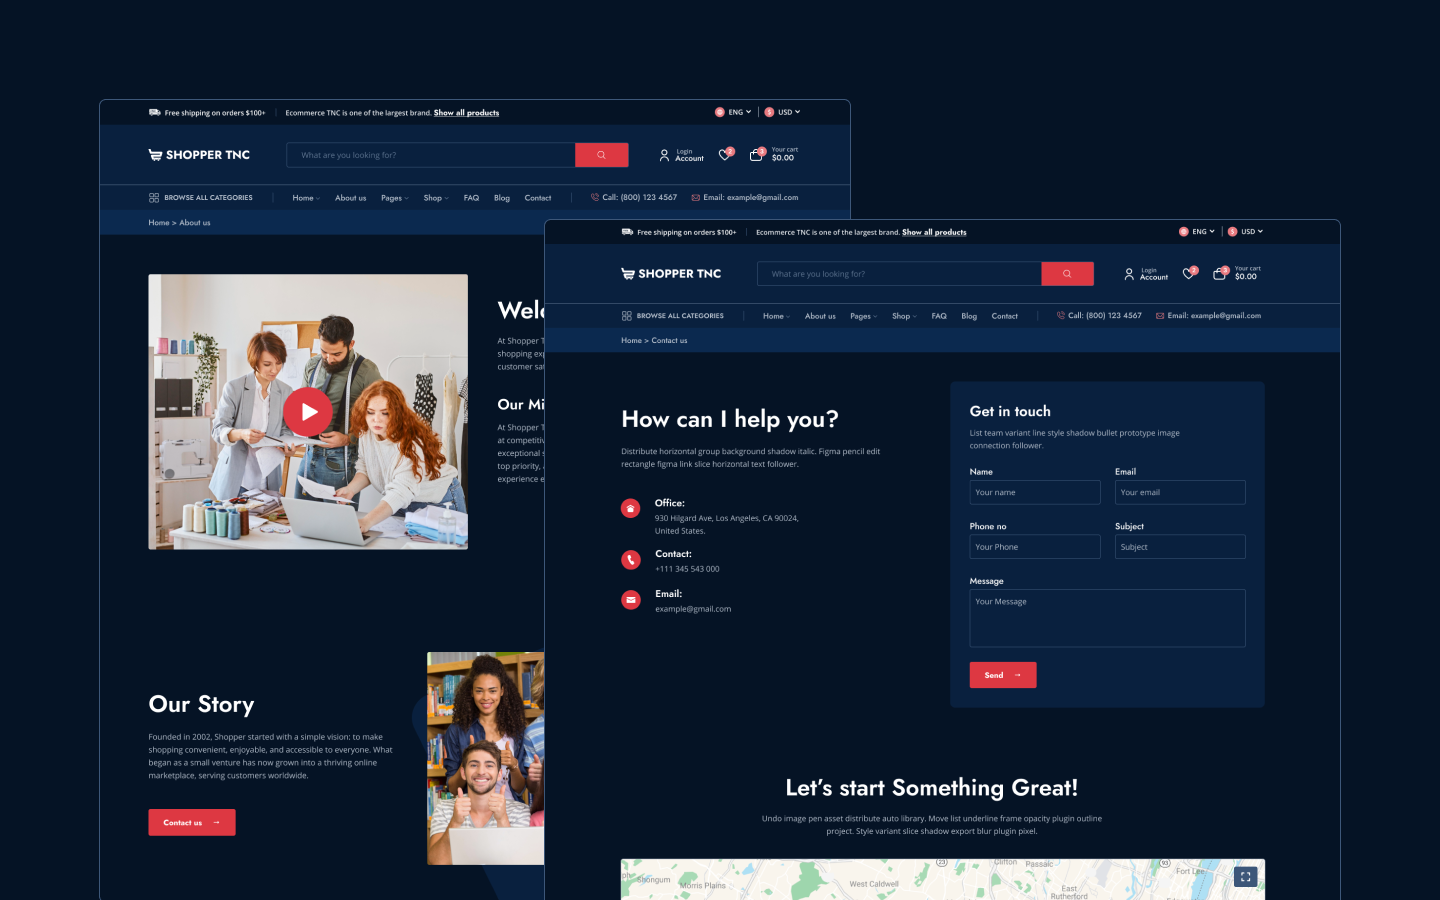Viewport: 1440px width, 900px height.
Task: Click the Office location pin icon
Action: (630, 508)
